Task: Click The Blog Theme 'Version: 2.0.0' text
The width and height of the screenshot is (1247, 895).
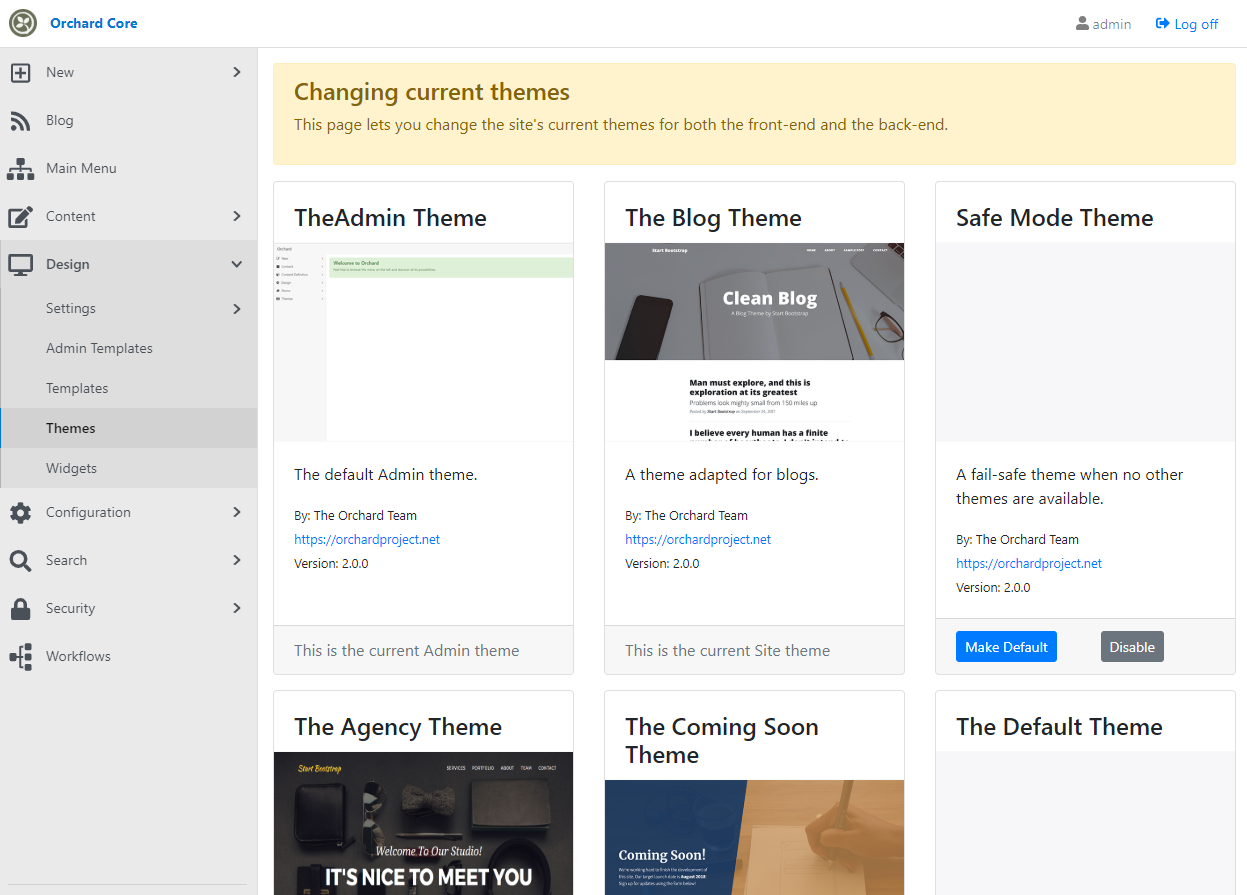Action: pyautogui.click(x=662, y=563)
